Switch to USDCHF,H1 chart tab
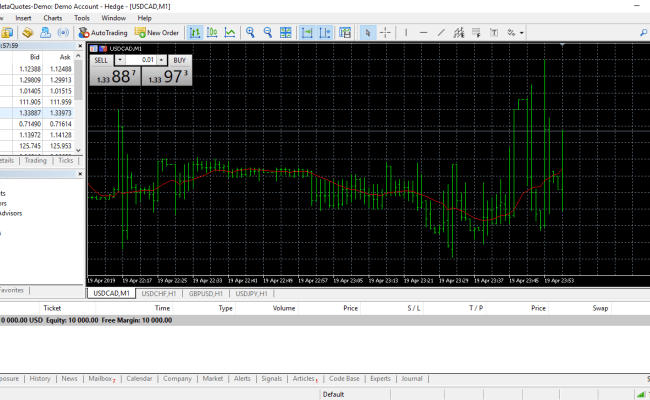The height and width of the screenshot is (400, 650). coord(159,293)
